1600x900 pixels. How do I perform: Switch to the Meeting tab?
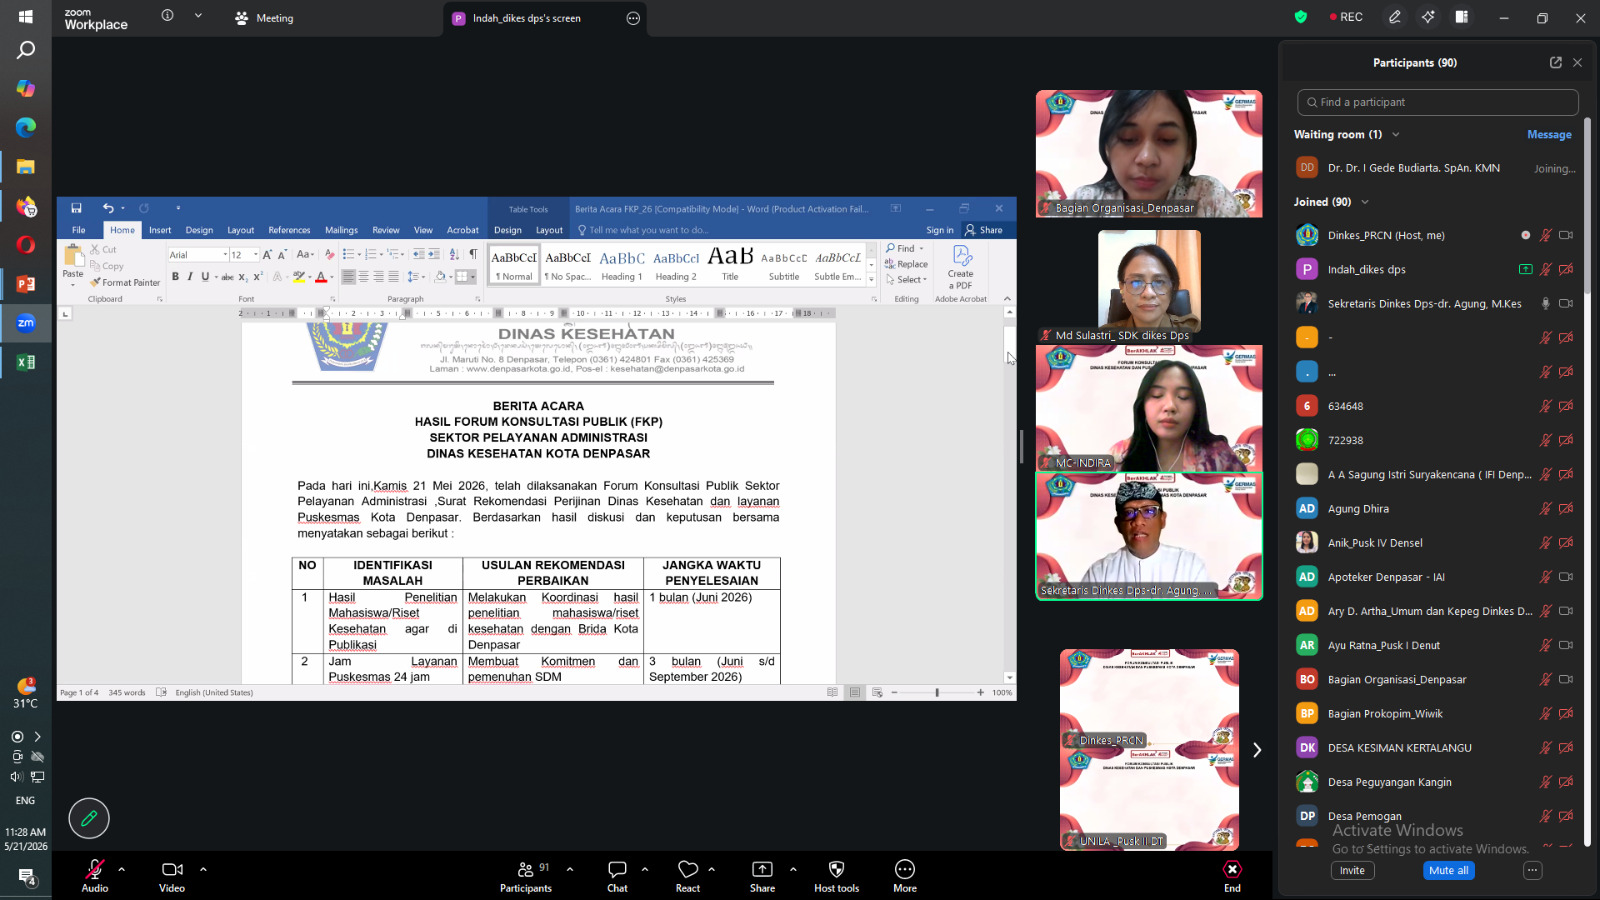point(264,18)
